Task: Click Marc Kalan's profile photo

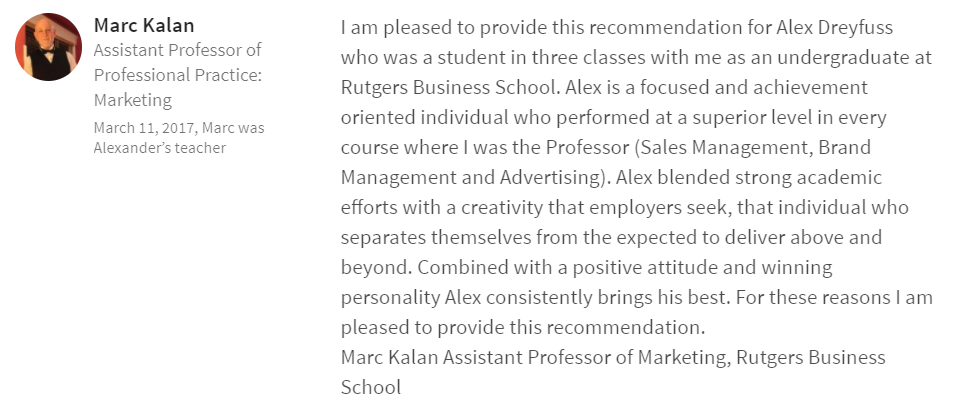Action: [48, 47]
